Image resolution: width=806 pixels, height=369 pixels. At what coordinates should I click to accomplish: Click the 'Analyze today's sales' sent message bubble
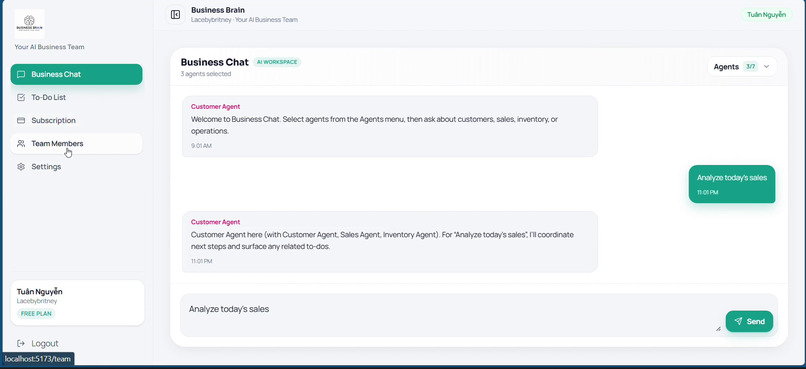click(732, 184)
